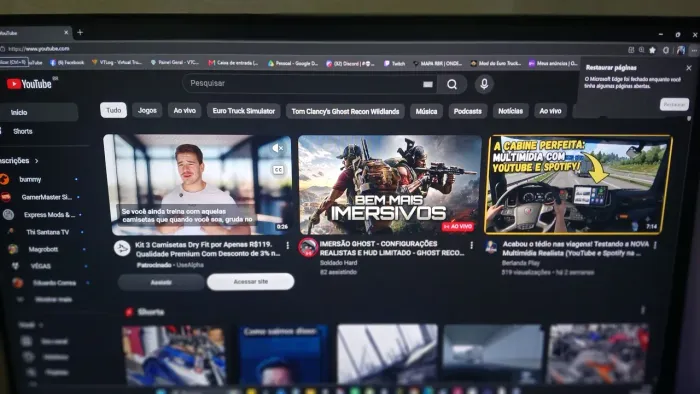Open options menu for Acabou o tédio video

[655, 245]
